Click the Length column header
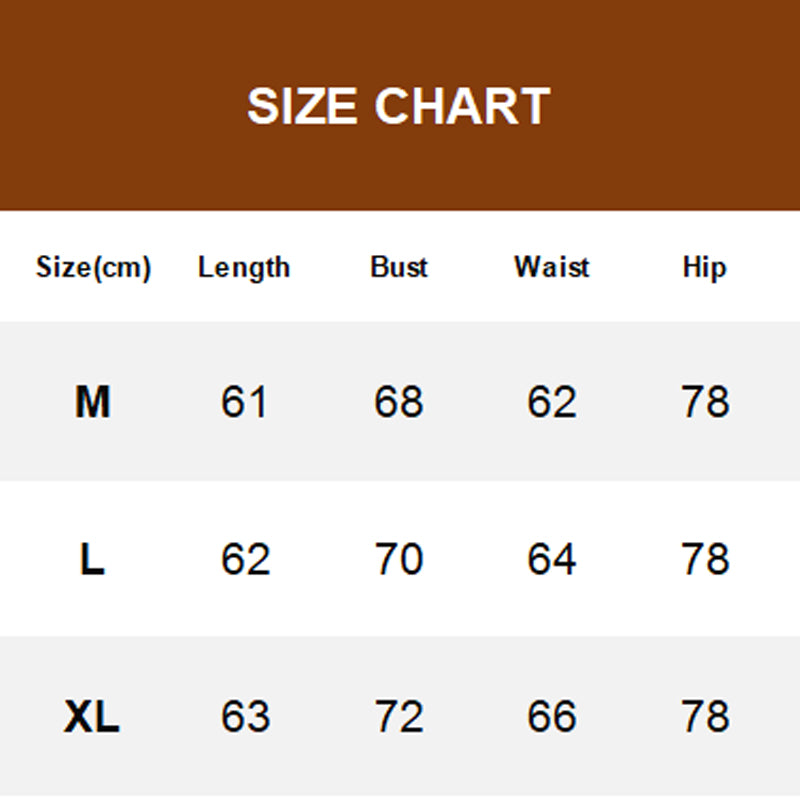 click(x=244, y=268)
